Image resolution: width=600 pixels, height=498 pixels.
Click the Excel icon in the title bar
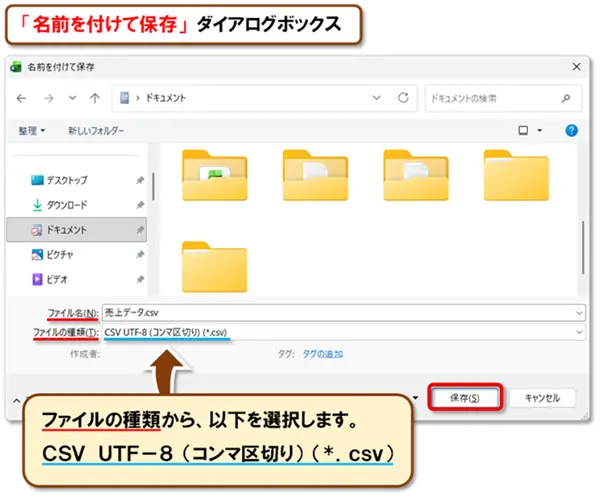point(16,67)
